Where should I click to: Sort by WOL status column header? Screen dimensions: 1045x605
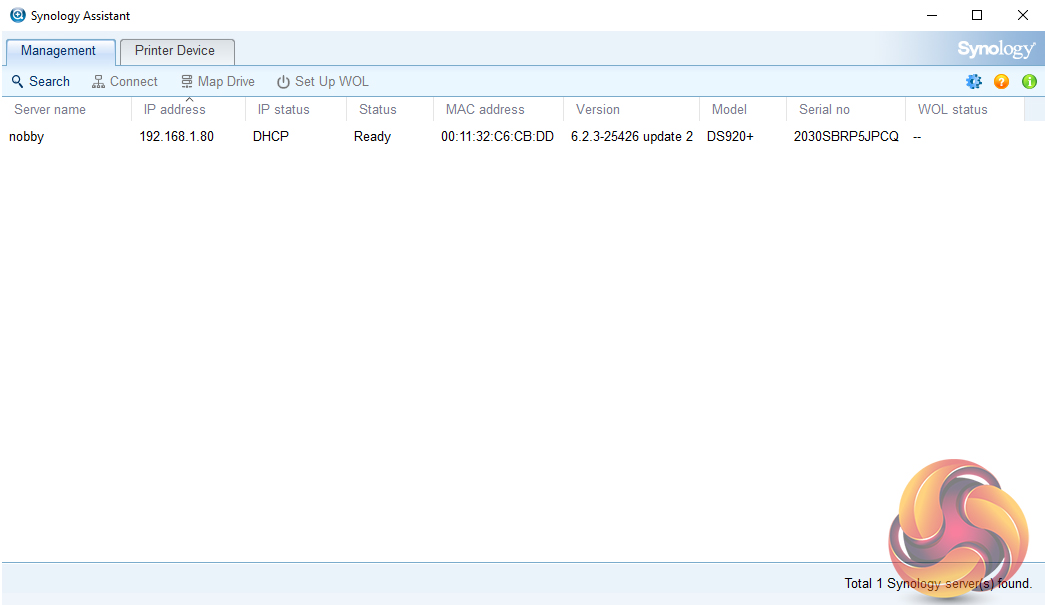964,109
